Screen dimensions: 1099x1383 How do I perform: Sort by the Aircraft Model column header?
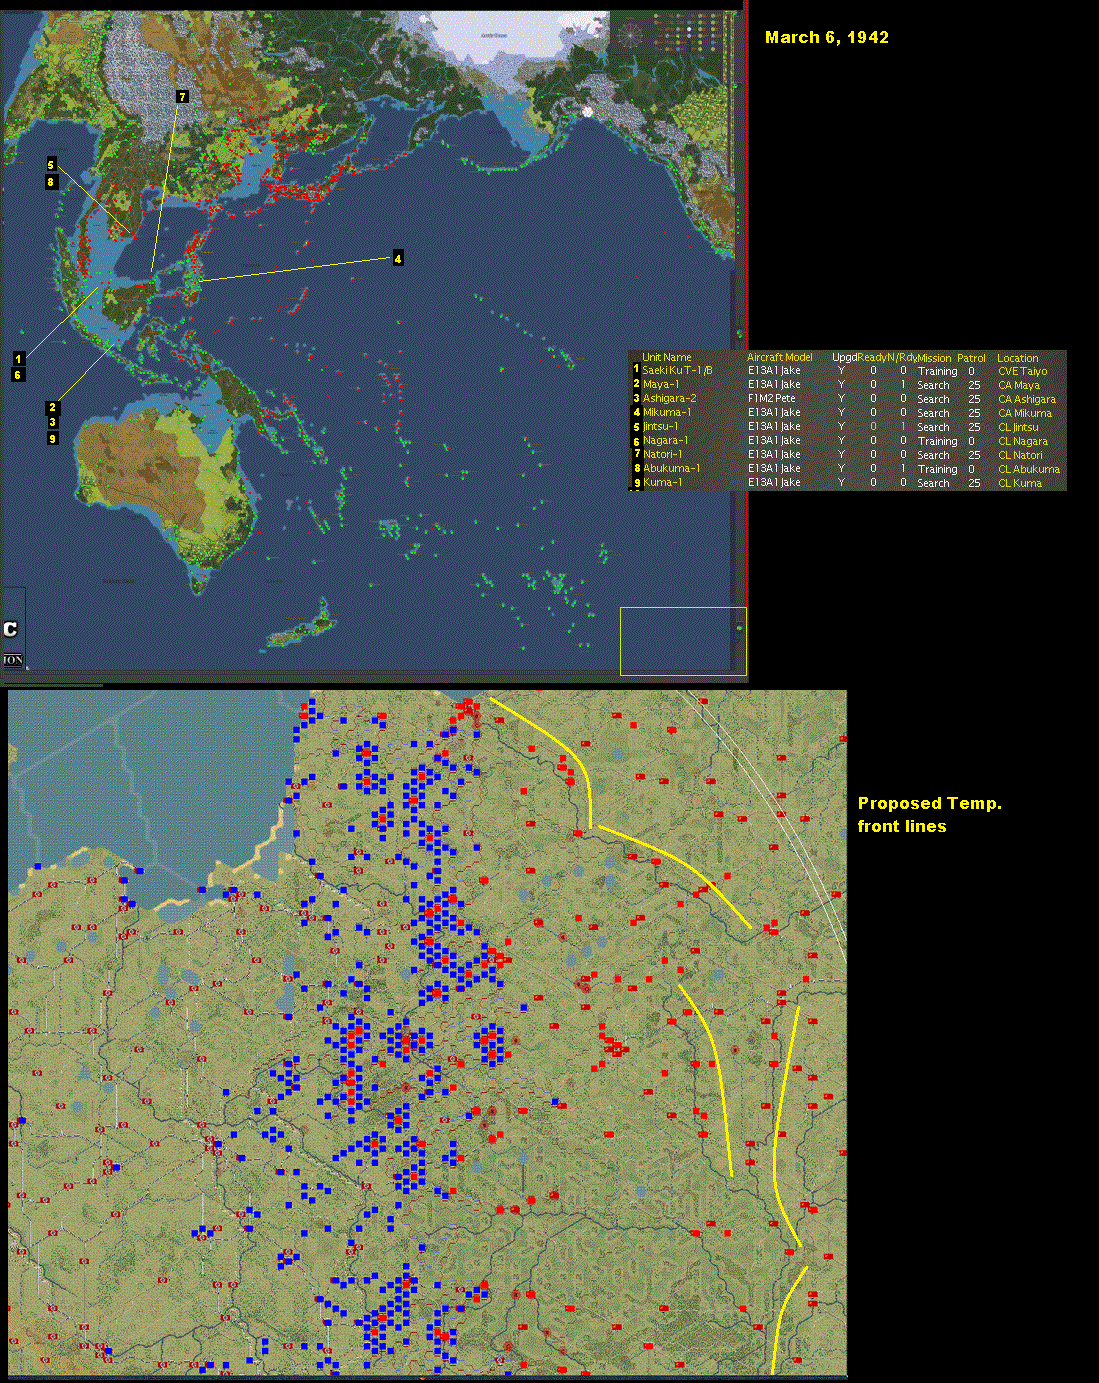pos(779,357)
